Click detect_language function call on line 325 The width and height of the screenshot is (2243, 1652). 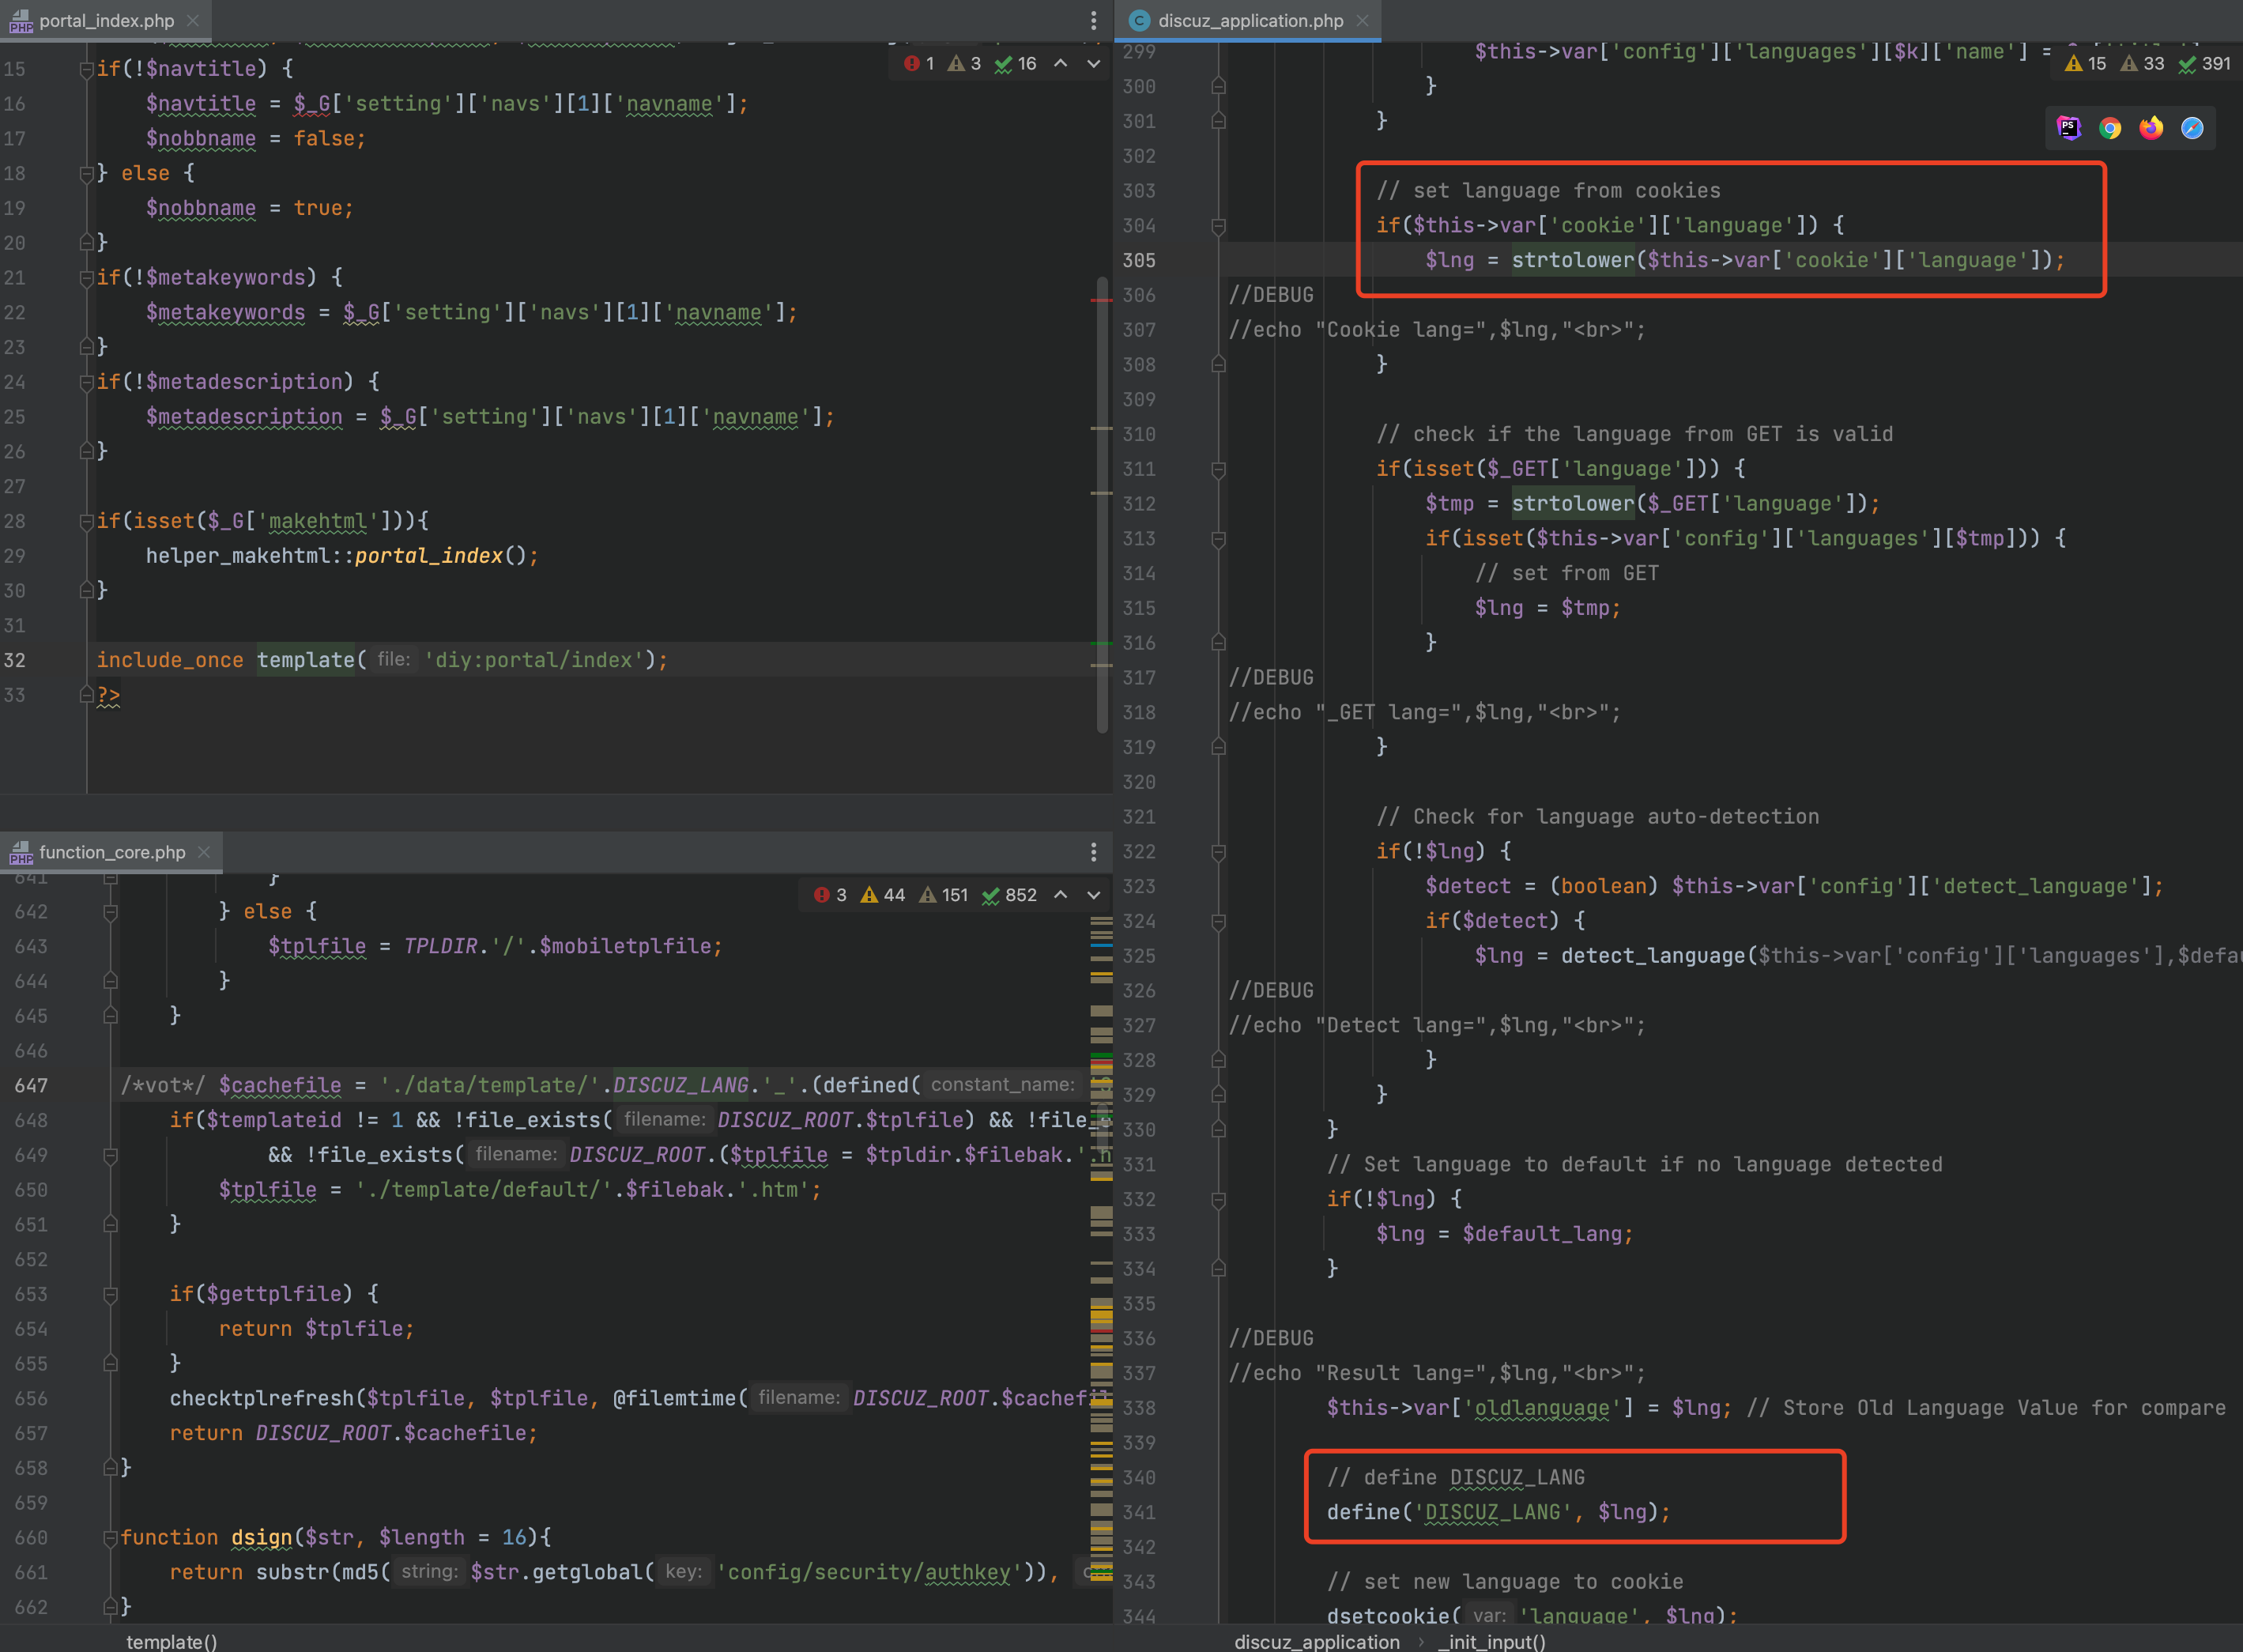(x=1653, y=956)
